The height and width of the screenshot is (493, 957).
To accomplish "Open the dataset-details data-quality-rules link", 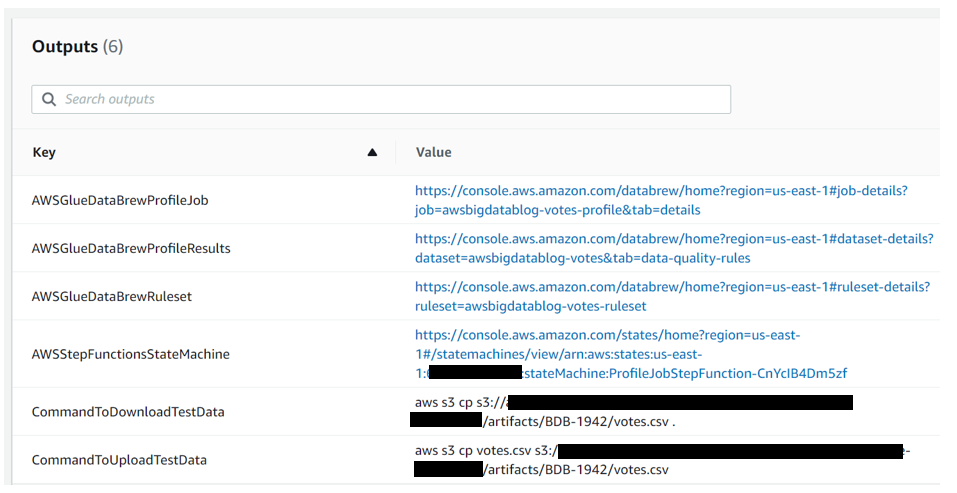I will [674, 248].
